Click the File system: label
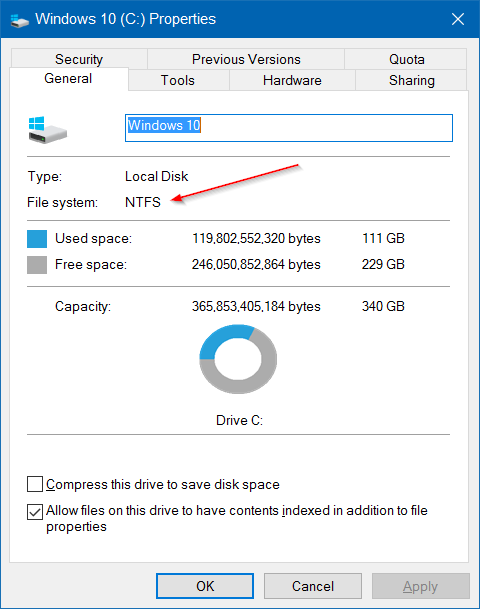480x609 pixels. [x=63, y=202]
